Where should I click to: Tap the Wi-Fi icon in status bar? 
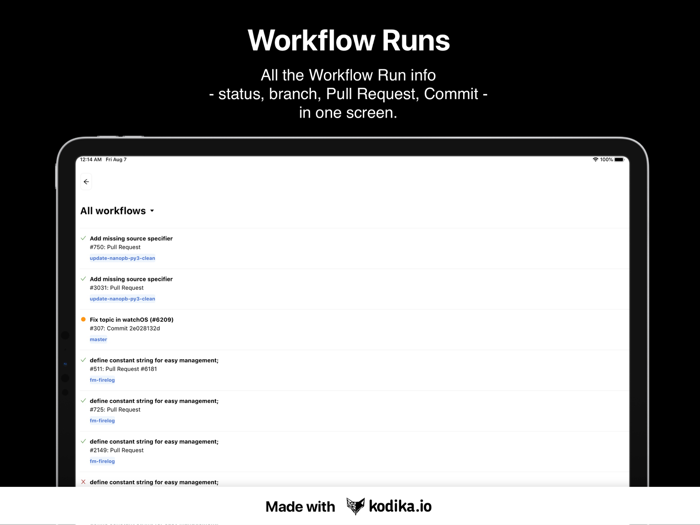tap(595, 159)
